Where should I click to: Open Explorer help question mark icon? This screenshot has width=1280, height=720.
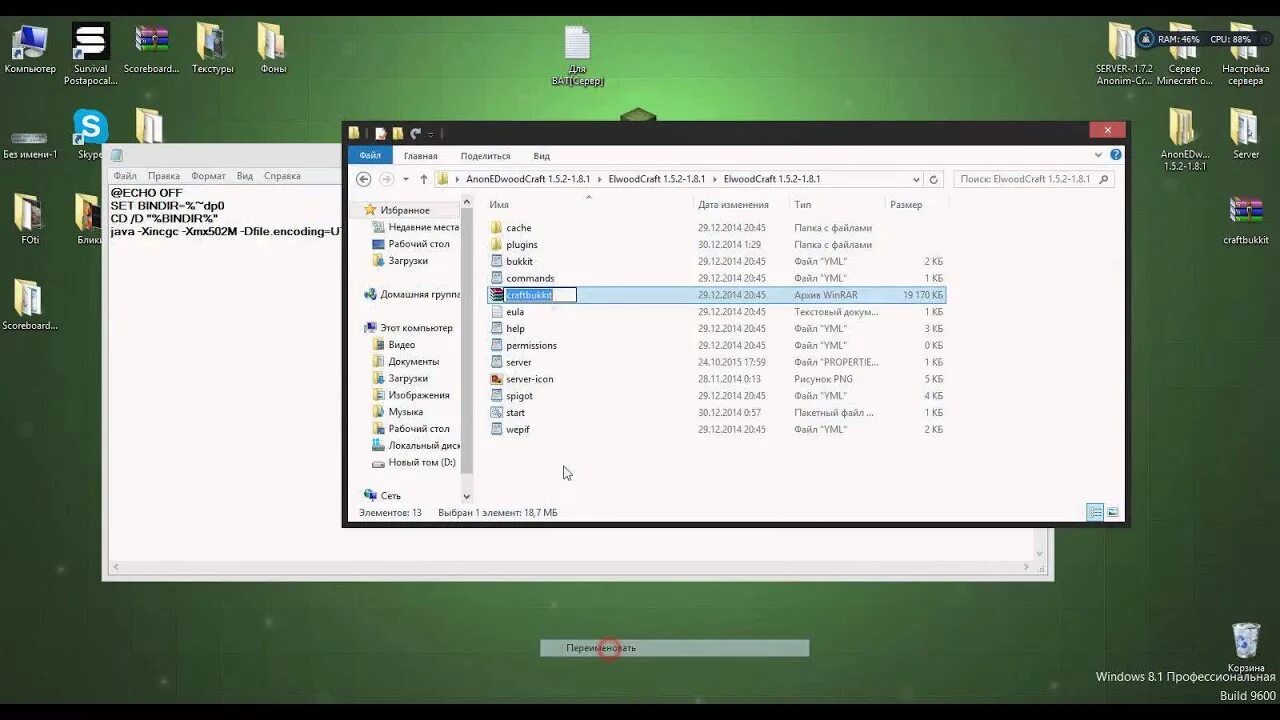pos(1116,155)
